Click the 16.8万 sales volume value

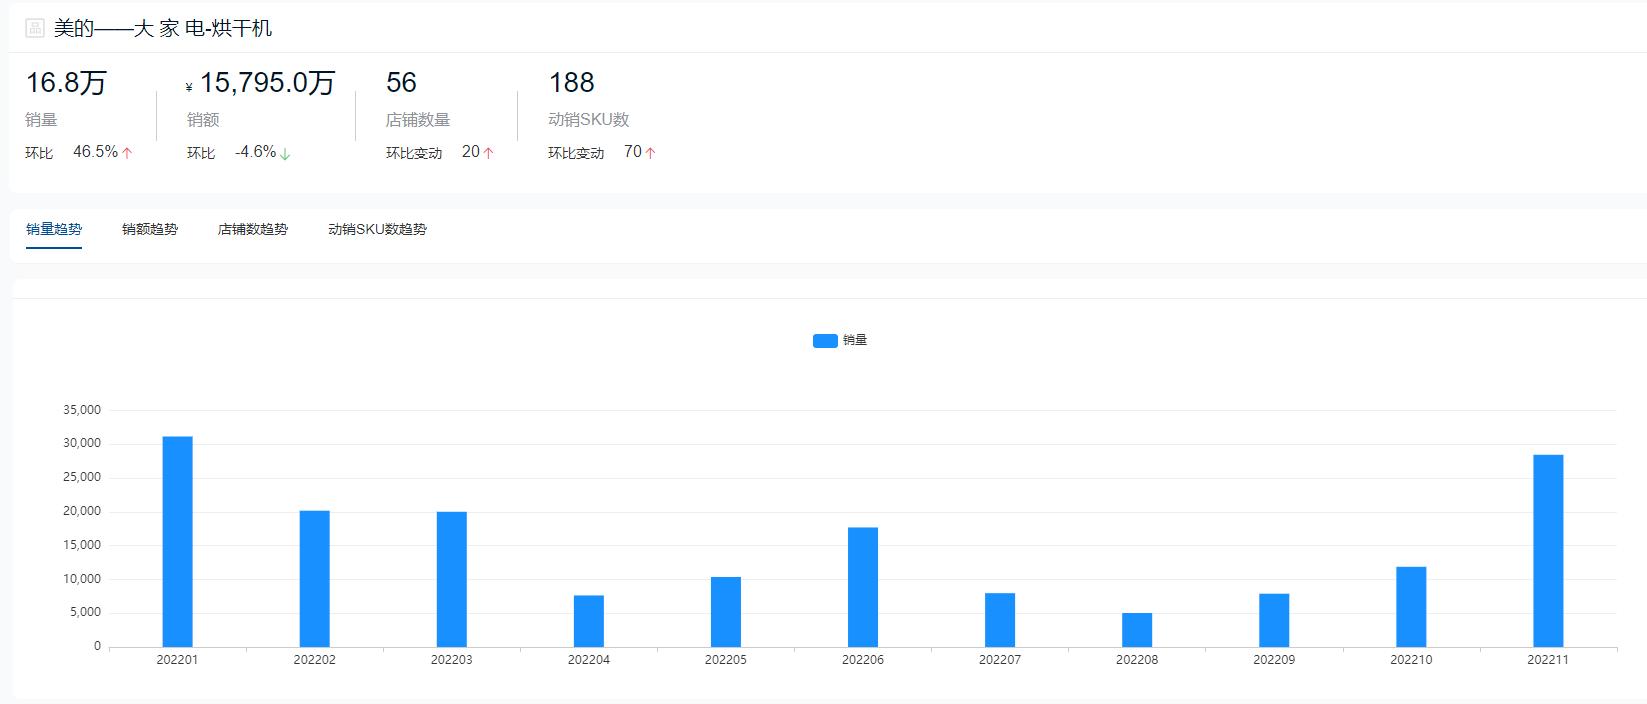click(66, 83)
